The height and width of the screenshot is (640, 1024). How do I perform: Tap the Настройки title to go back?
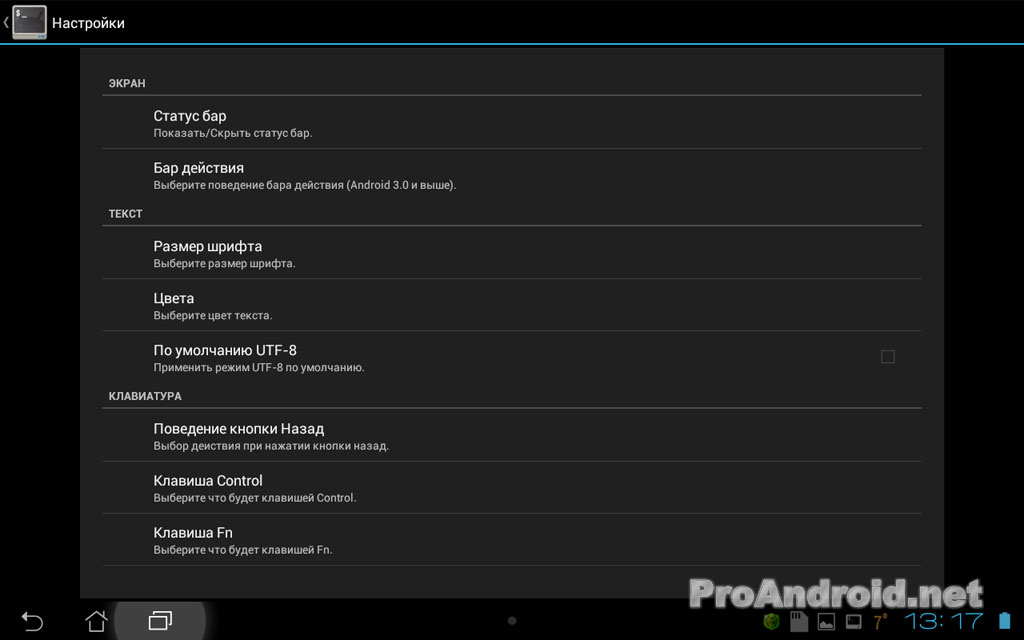[x=88, y=23]
